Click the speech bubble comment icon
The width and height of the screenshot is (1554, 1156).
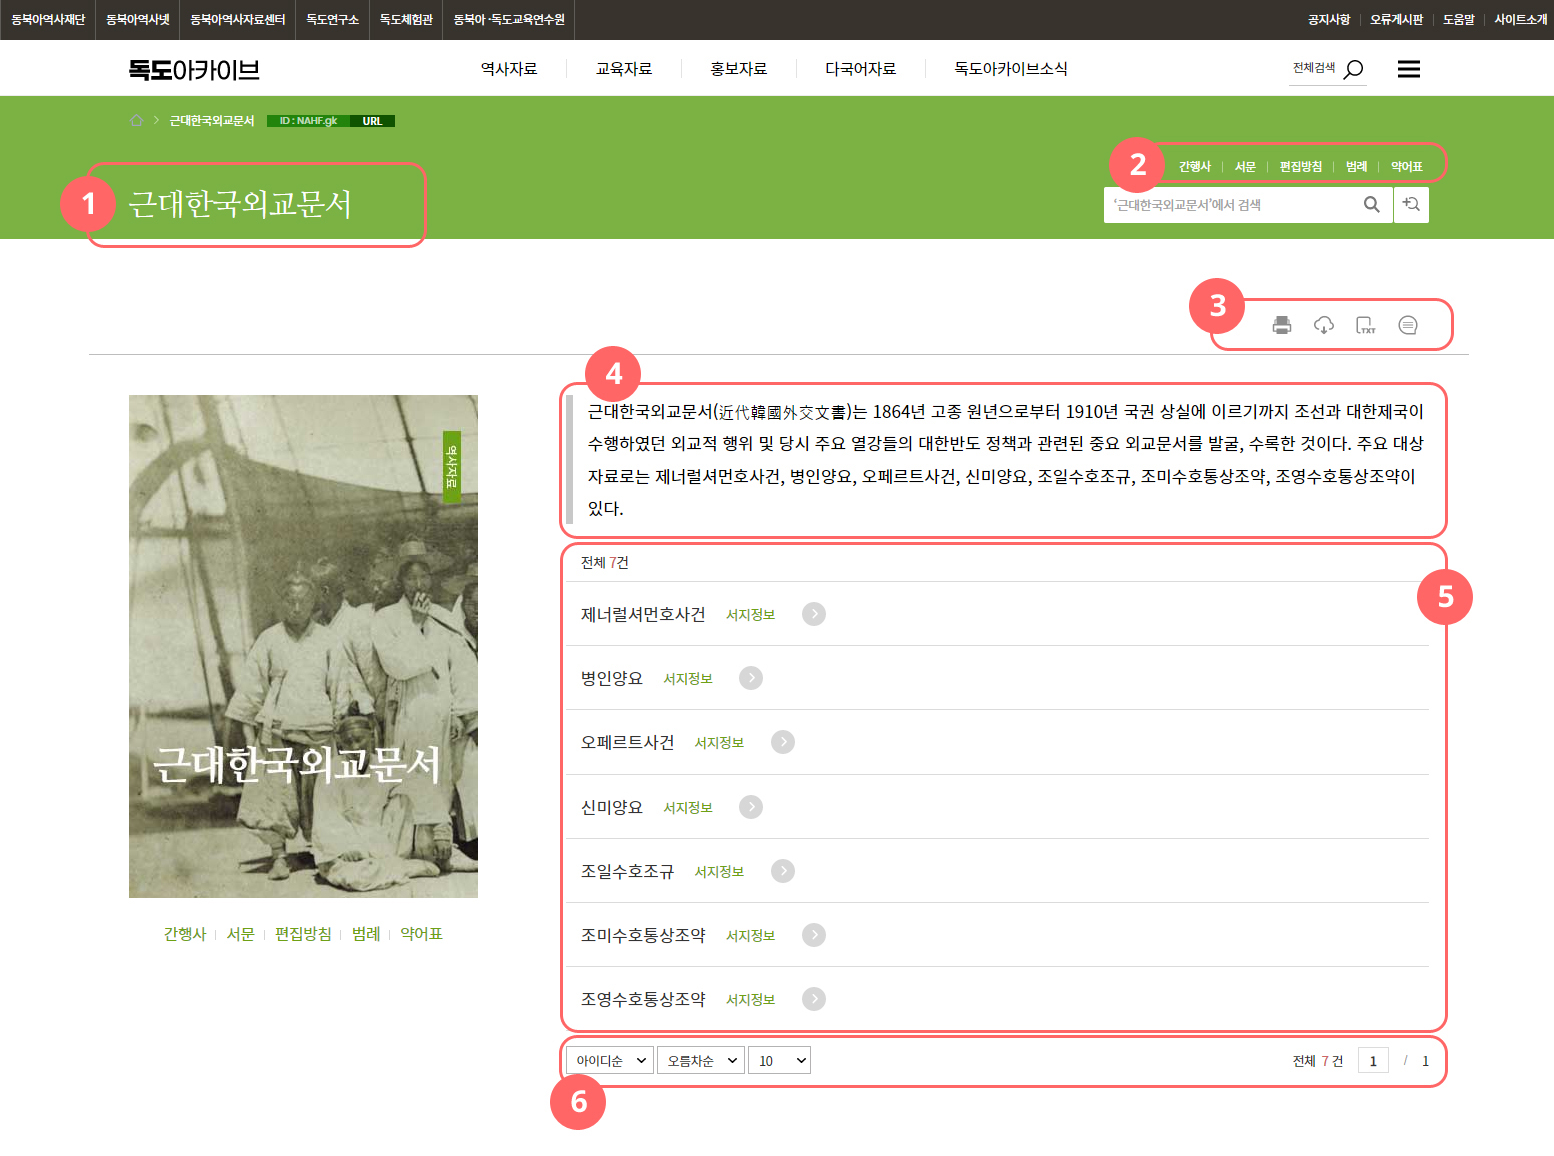click(1407, 325)
